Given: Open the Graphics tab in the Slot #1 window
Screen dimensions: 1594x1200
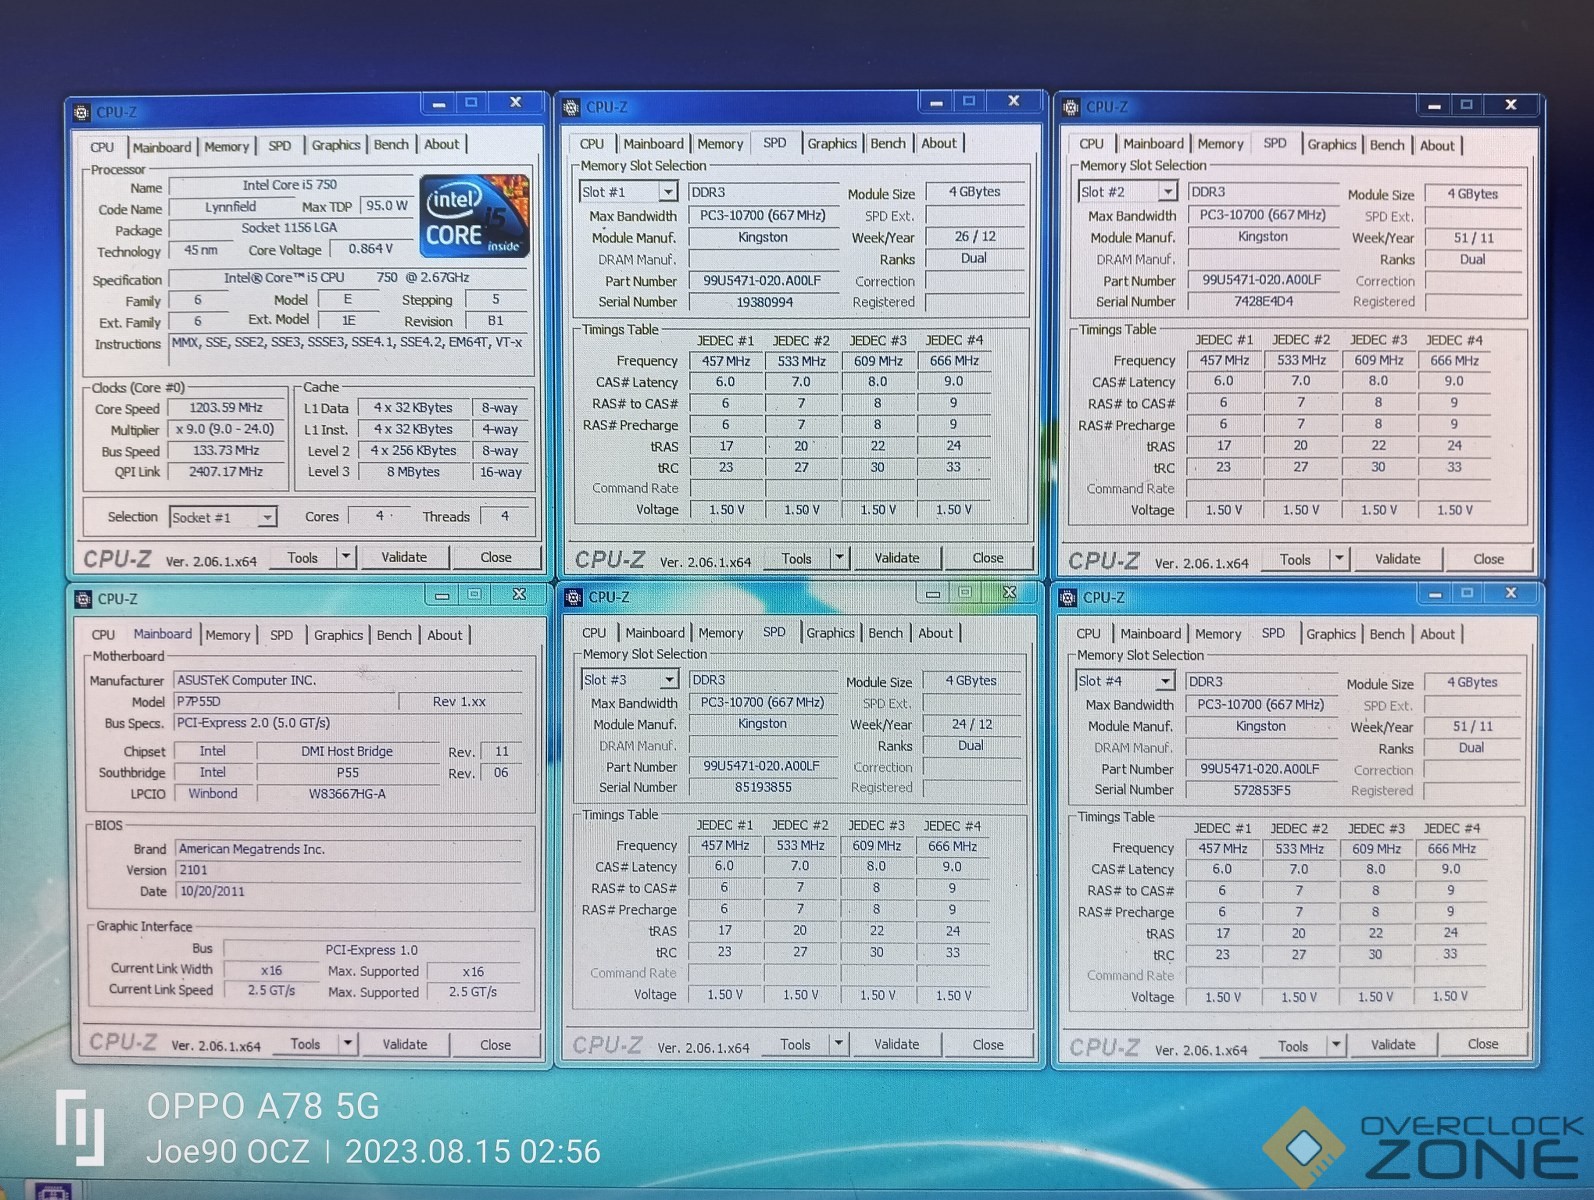Looking at the screenshot, I should pyautogui.click(x=832, y=144).
